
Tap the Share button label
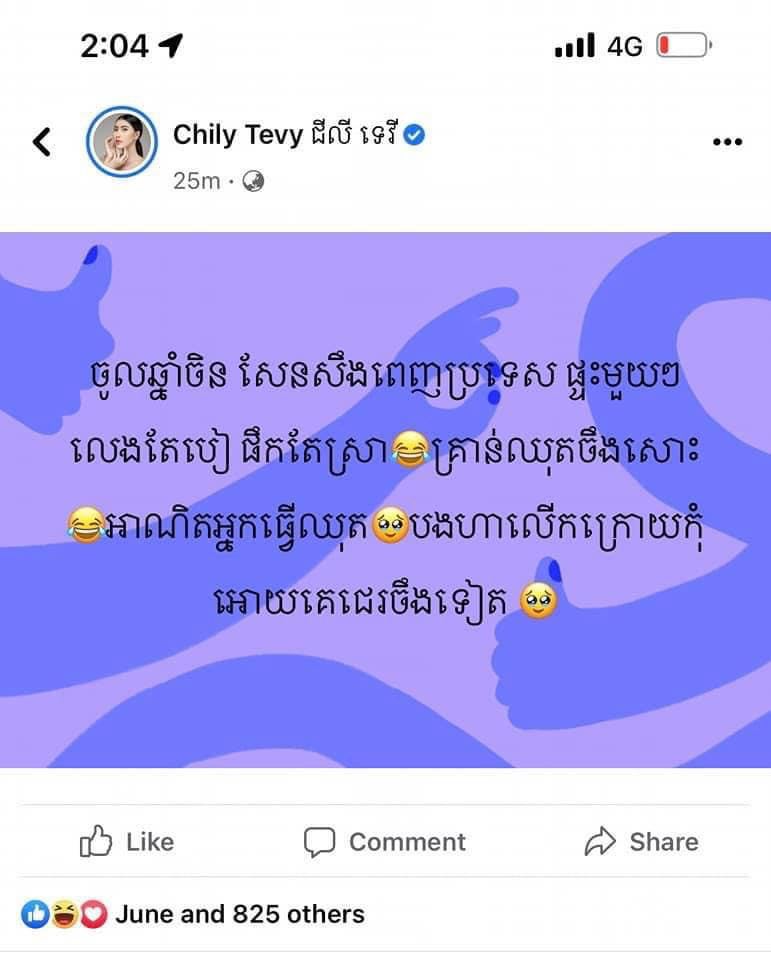(x=664, y=842)
